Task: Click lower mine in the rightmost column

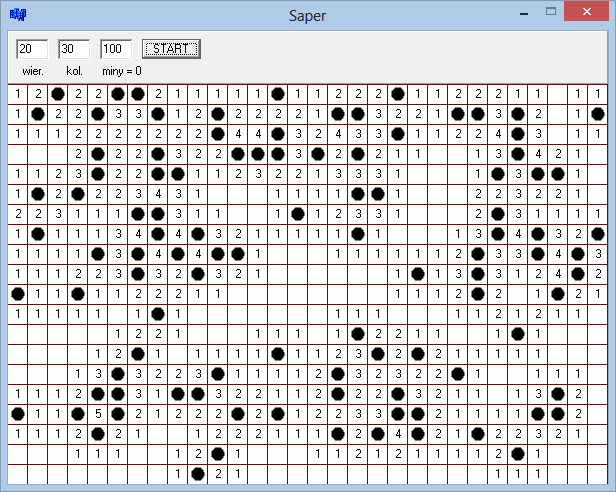Action: point(598,234)
